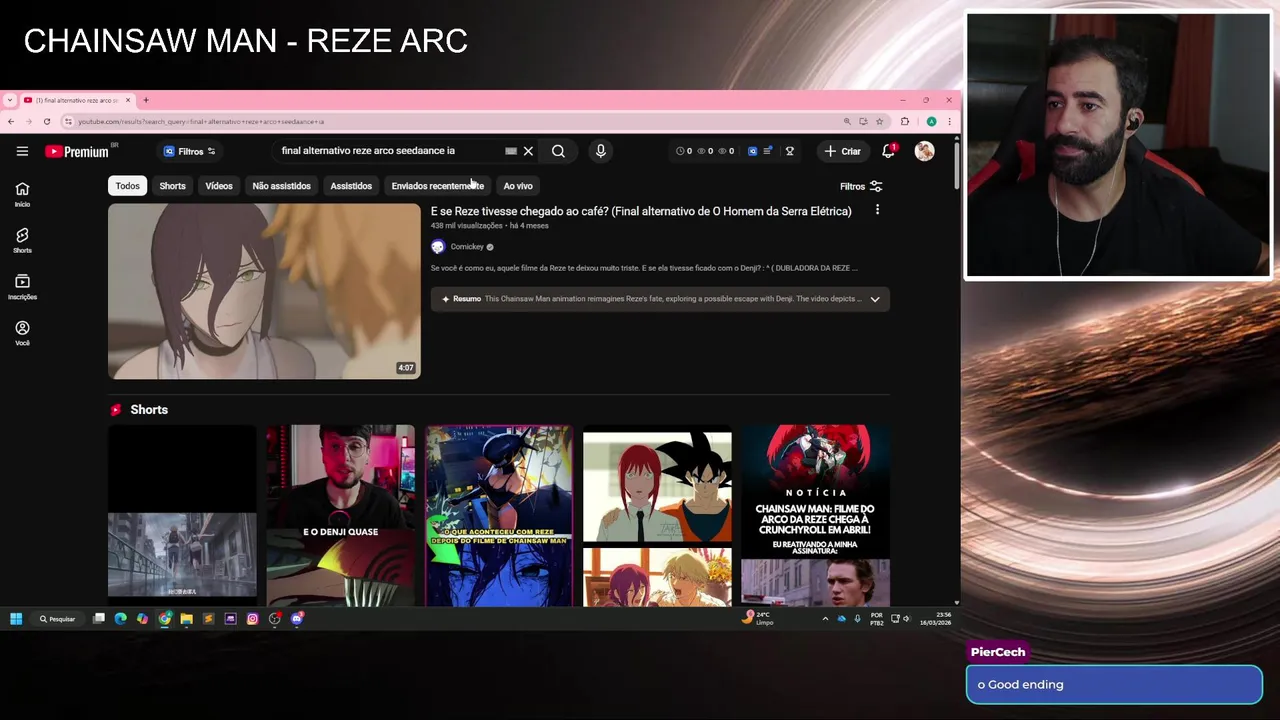Open the video titled E se Reze tivesse chegado ao café

(x=641, y=211)
